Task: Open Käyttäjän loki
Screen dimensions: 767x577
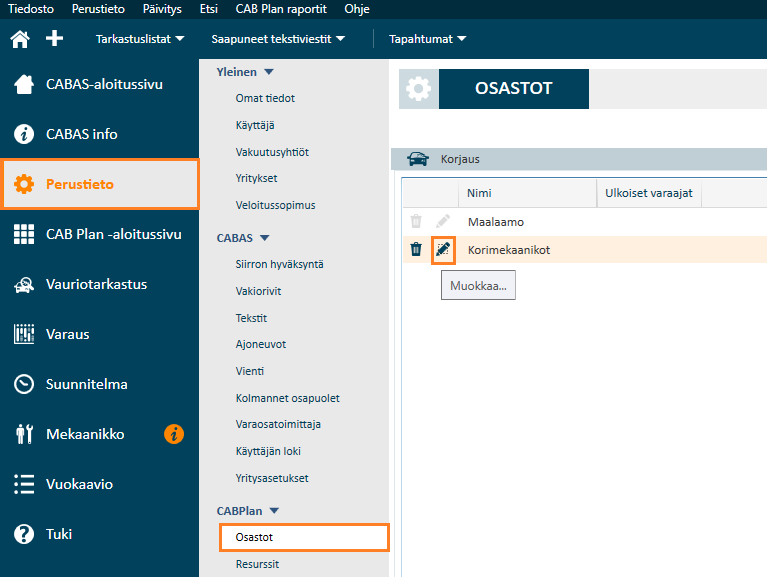Action: 268,451
